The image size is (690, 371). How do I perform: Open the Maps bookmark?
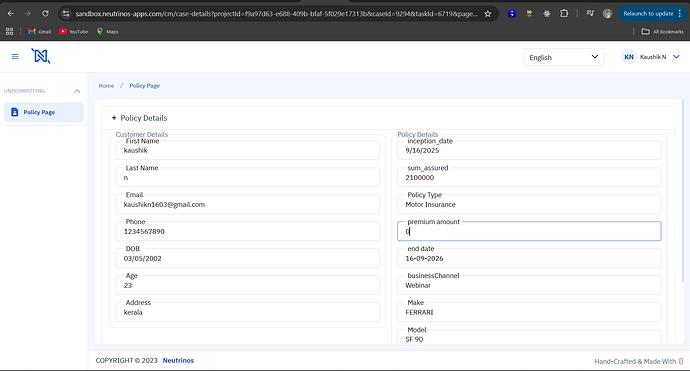pyautogui.click(x=107, y=31)
